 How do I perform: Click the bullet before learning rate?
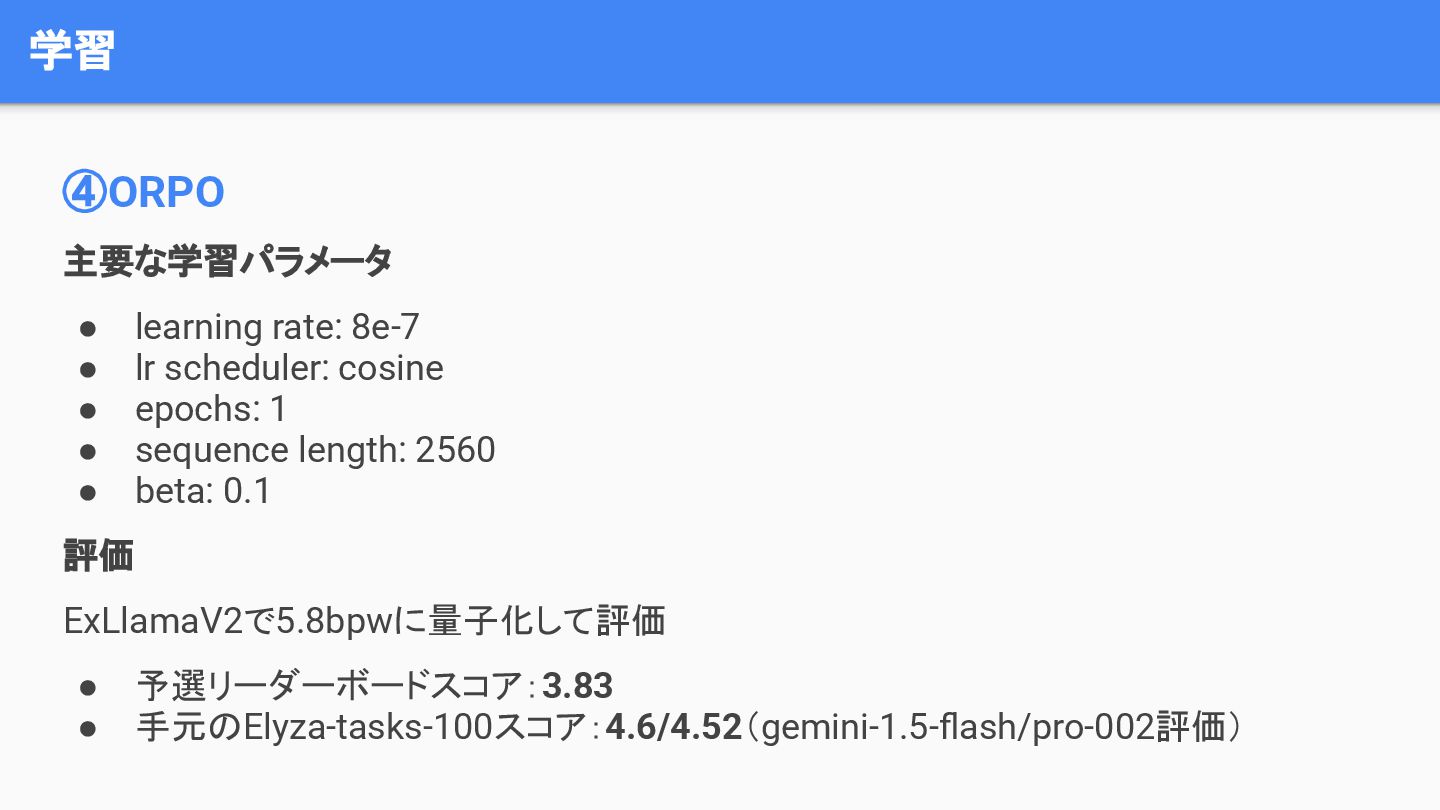click(x=88, y=328)
